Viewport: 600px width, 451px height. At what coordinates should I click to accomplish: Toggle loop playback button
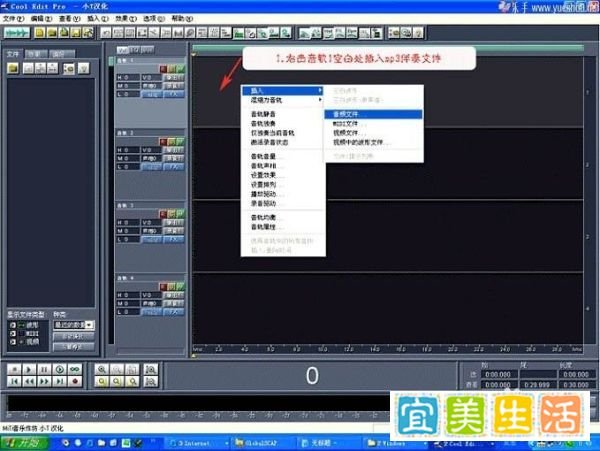click(x=75, y=369)
